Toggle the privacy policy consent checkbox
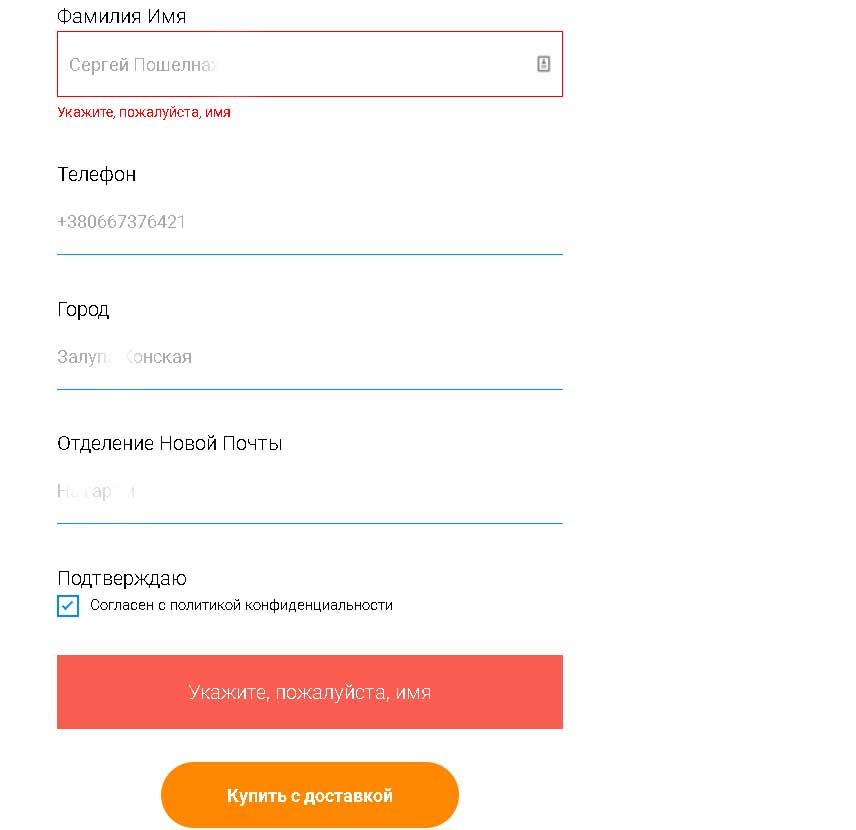 point(68,606)
